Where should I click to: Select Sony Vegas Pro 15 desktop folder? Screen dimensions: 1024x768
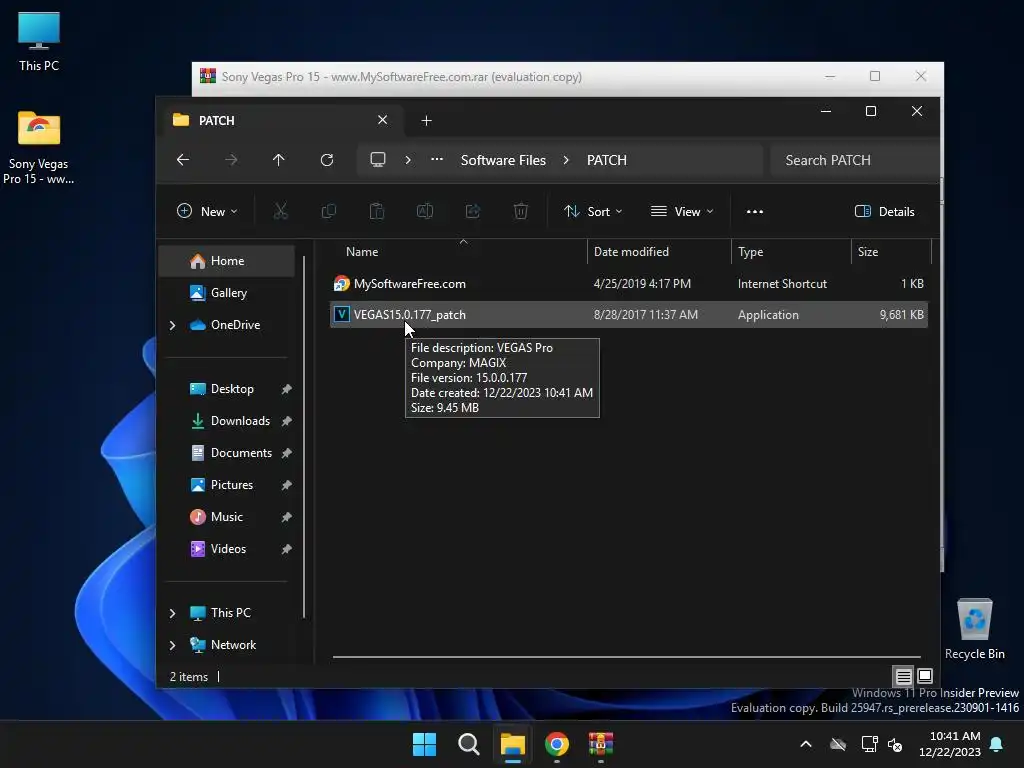(39, 148)
